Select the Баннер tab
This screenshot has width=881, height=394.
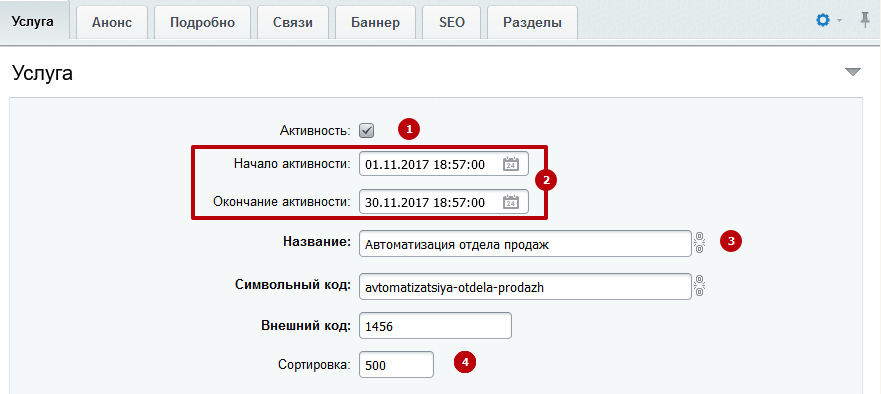pos(375,22)
